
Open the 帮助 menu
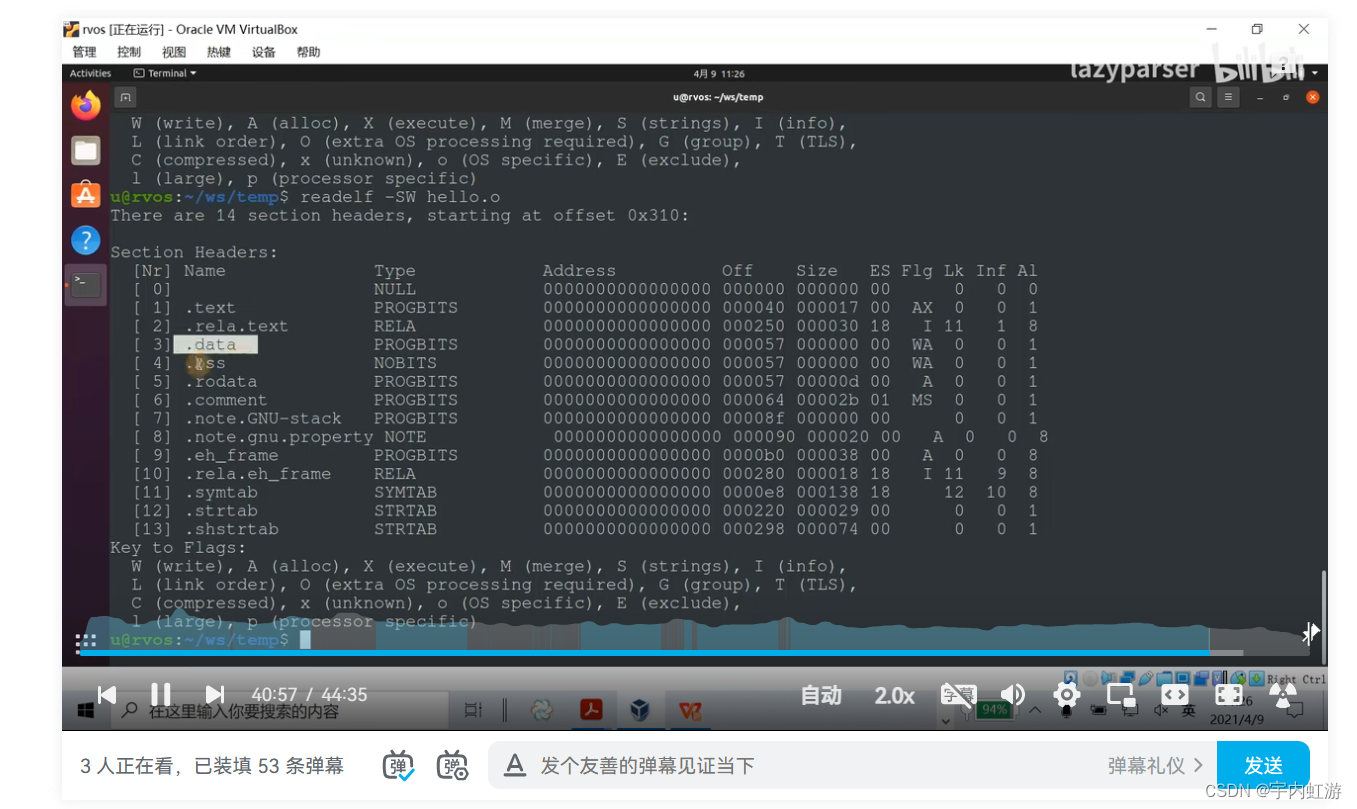tap(309, 52)
